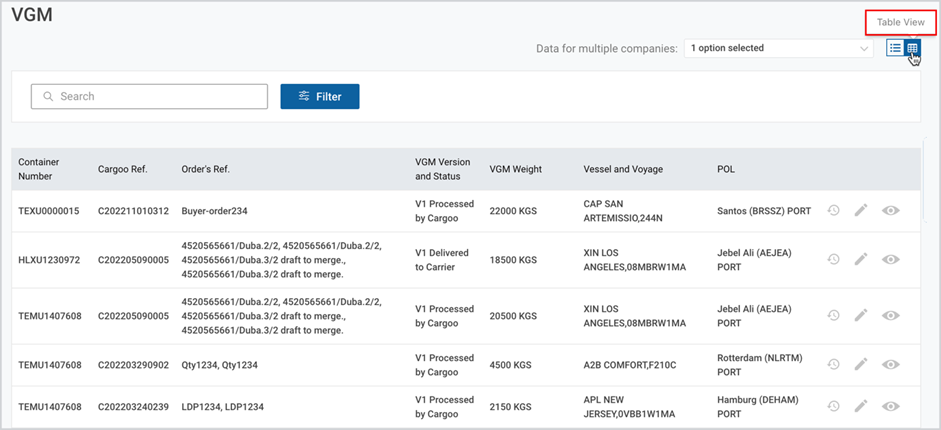
Task: Show history for the 20500 KGS row
Action: click(x=833, y=315)
